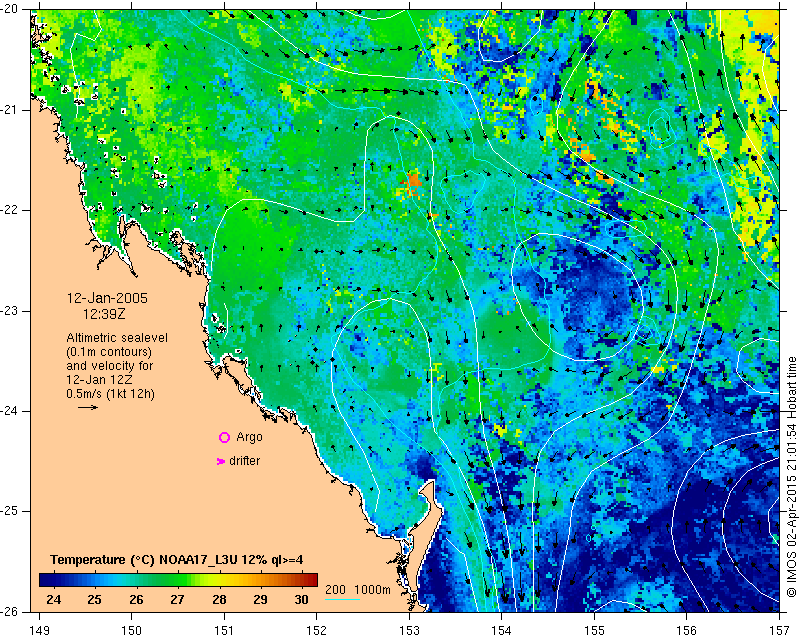Click the latitude axis label '-21'

coord(9,110)
